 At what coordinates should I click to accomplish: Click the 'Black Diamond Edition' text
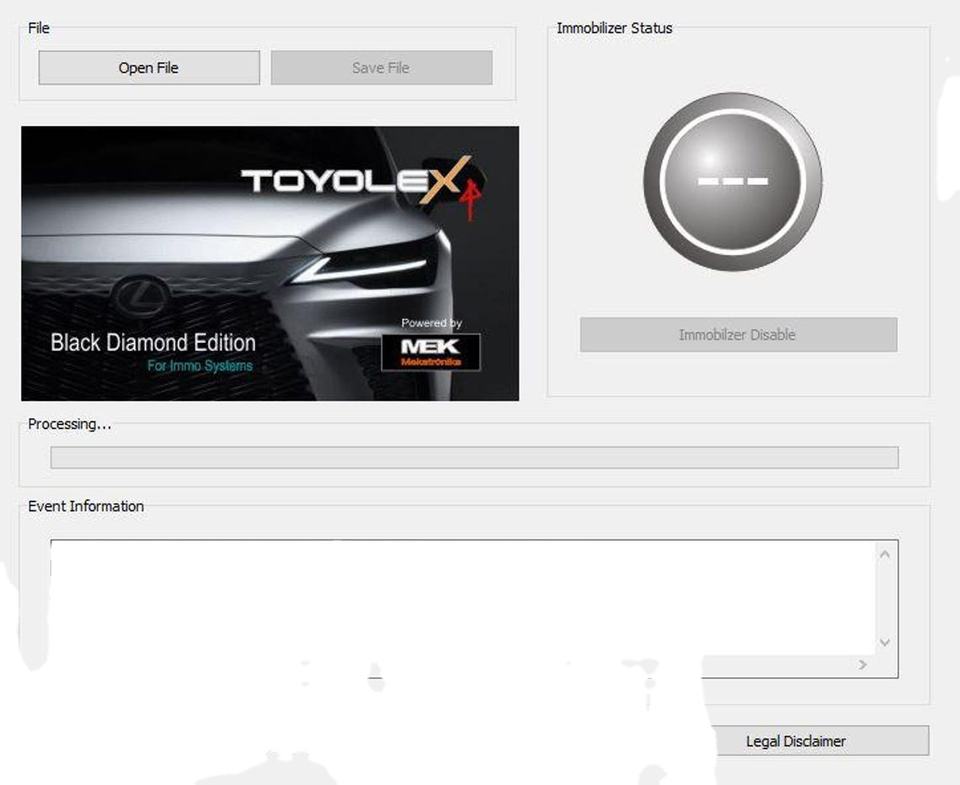[x=153, y=342]
